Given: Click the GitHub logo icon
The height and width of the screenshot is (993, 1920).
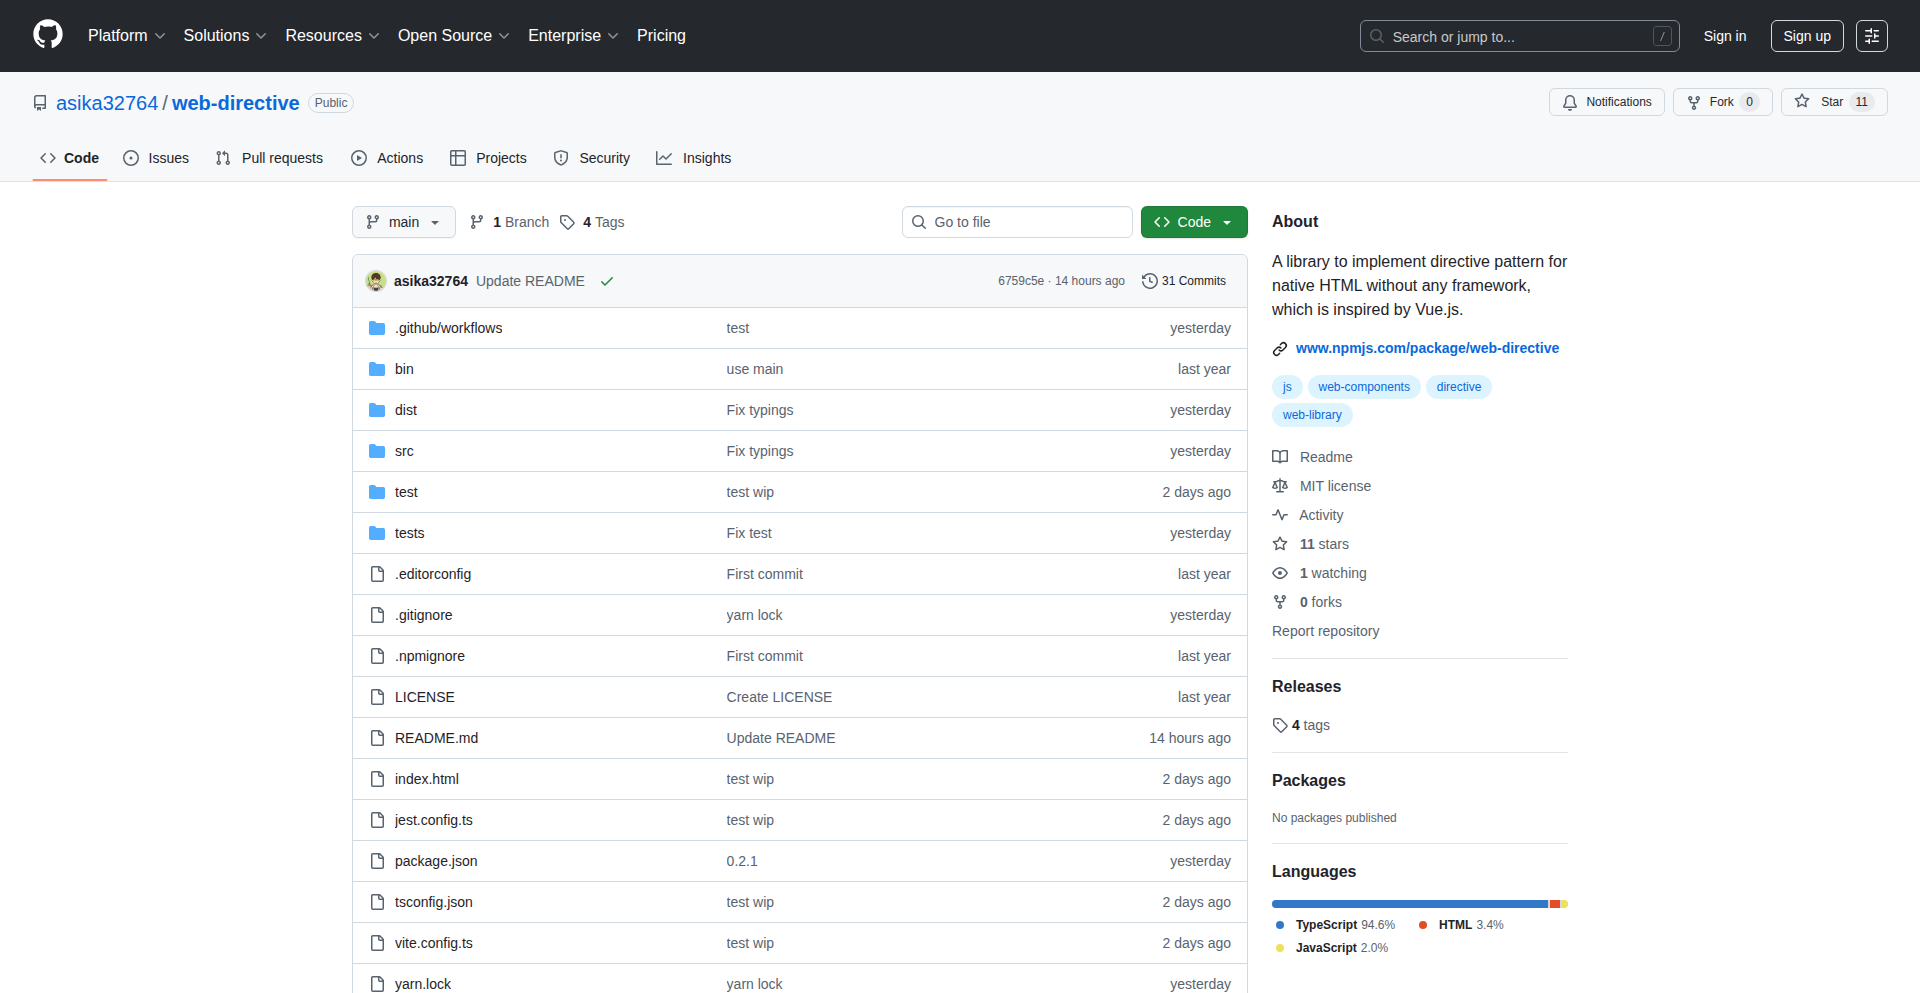Looking at the screenshot, I should 48,35.
